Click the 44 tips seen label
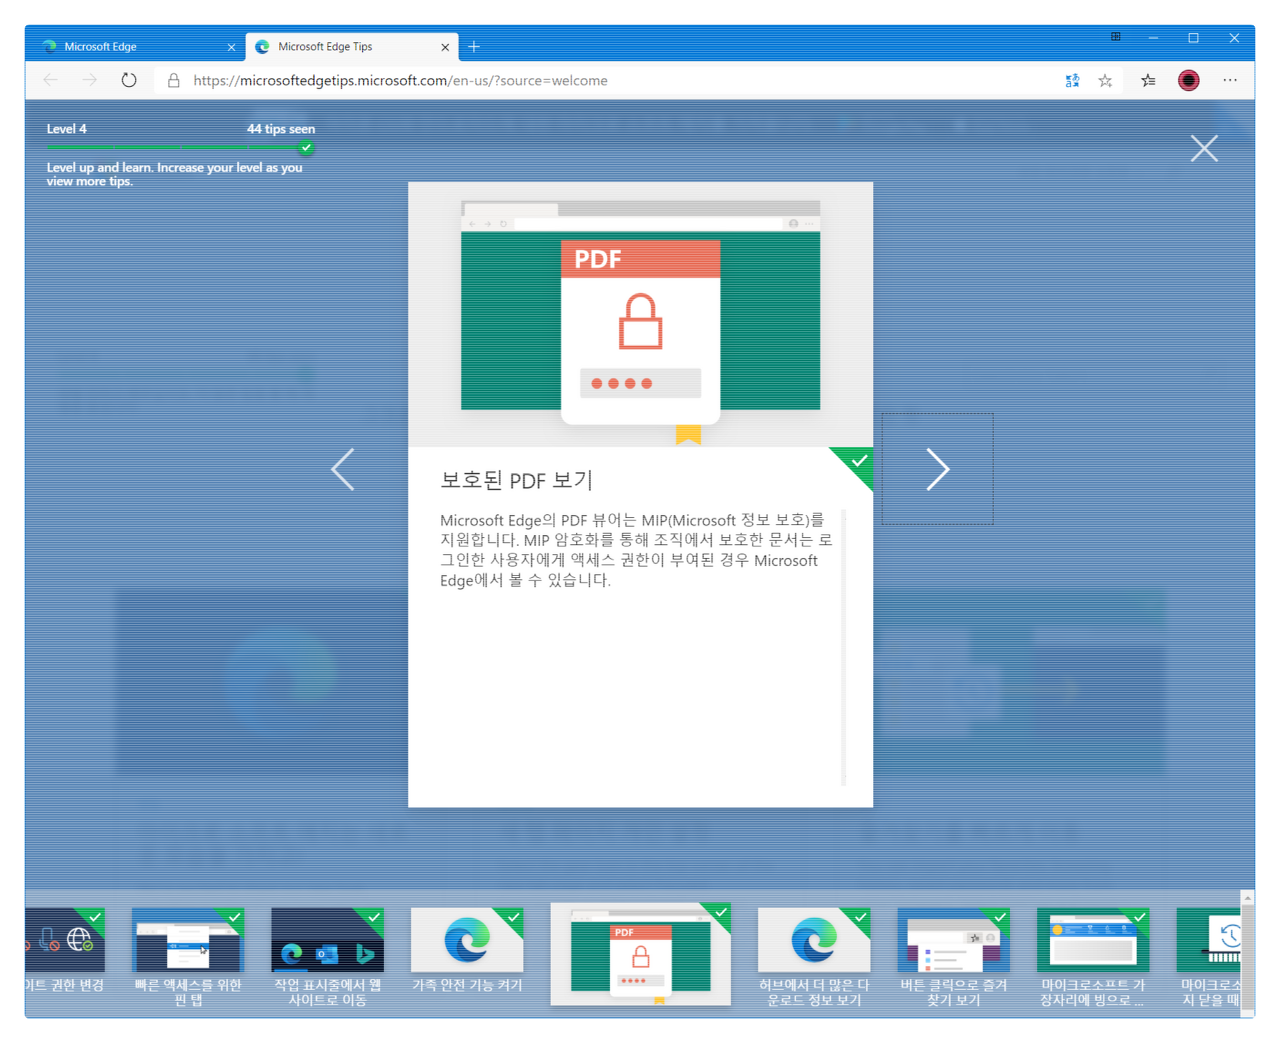The height and width of the screenshot is (1043, 1280). (281, 129)
